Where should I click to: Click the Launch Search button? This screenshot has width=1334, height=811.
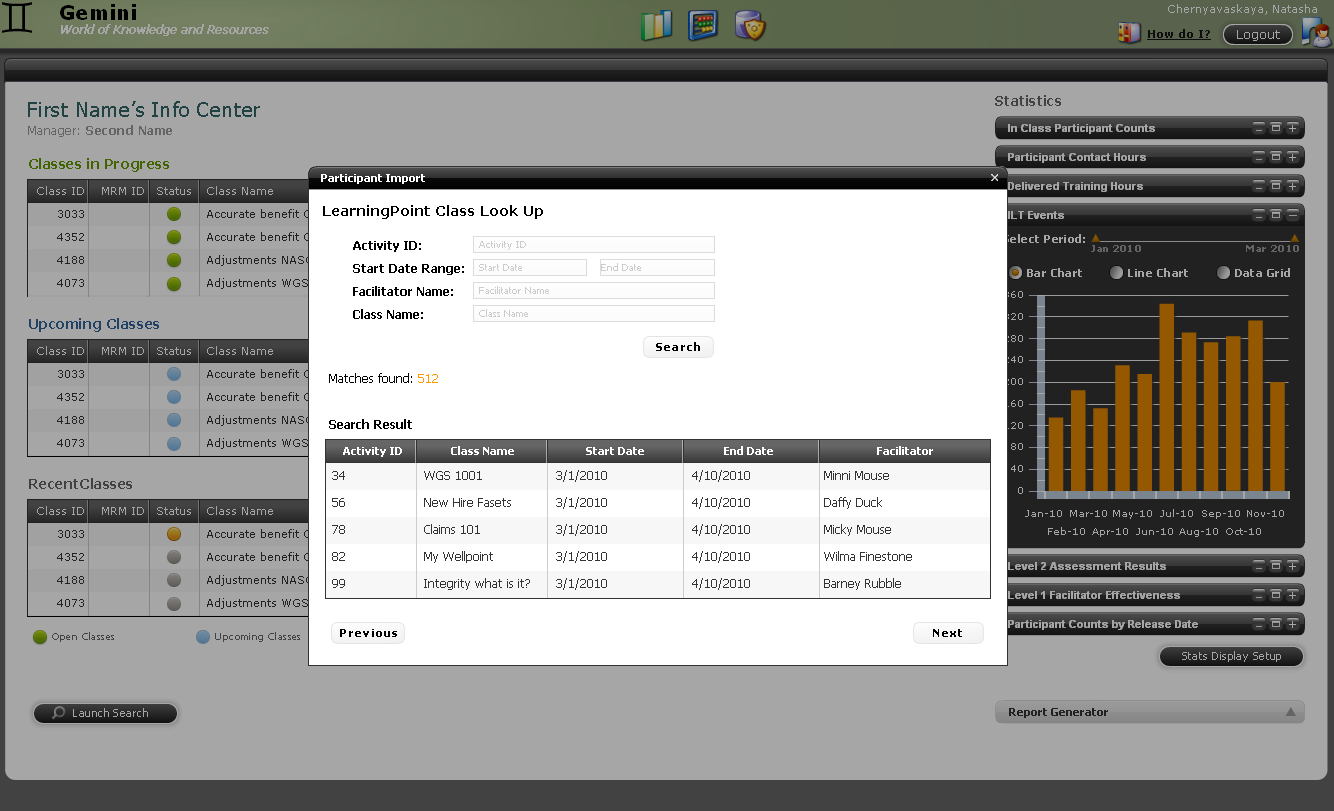[105, 713]
